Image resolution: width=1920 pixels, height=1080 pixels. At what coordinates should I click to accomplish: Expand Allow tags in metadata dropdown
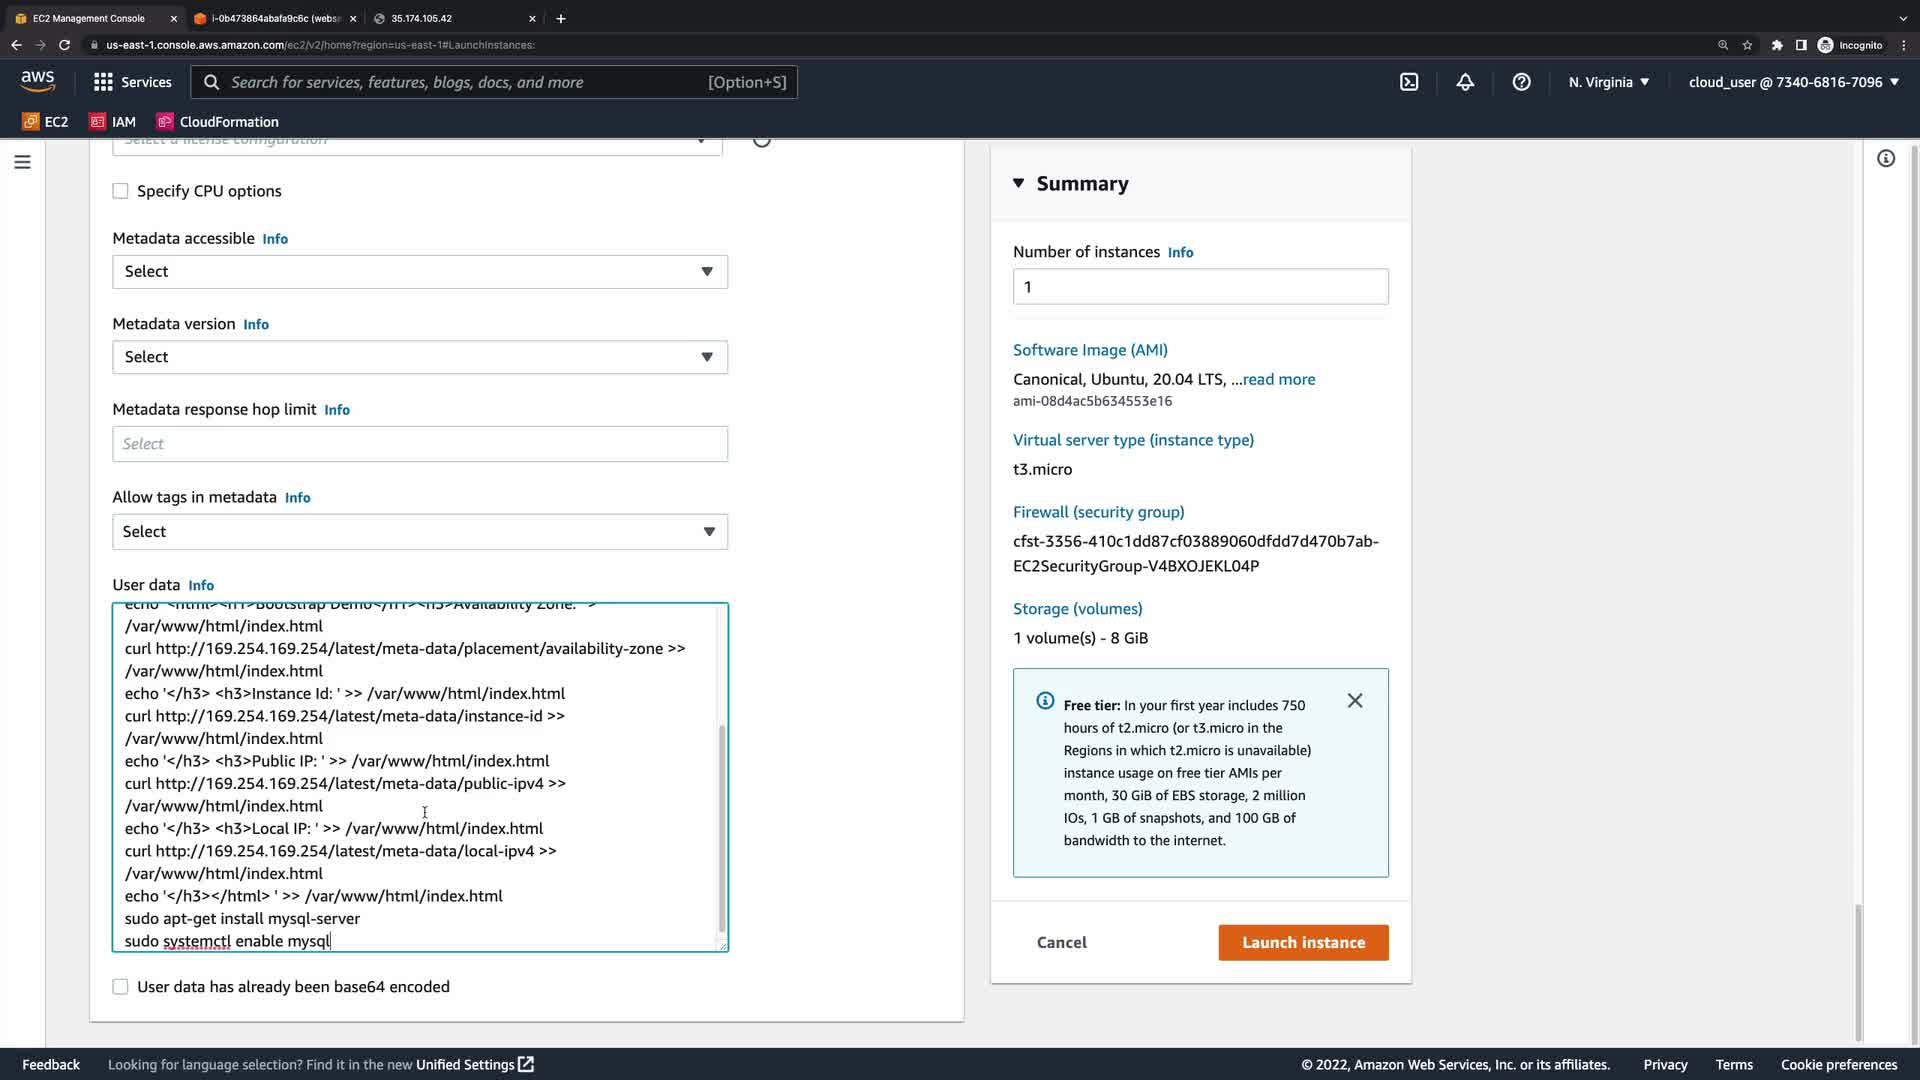pyautogui.click(x=420, y=532)
